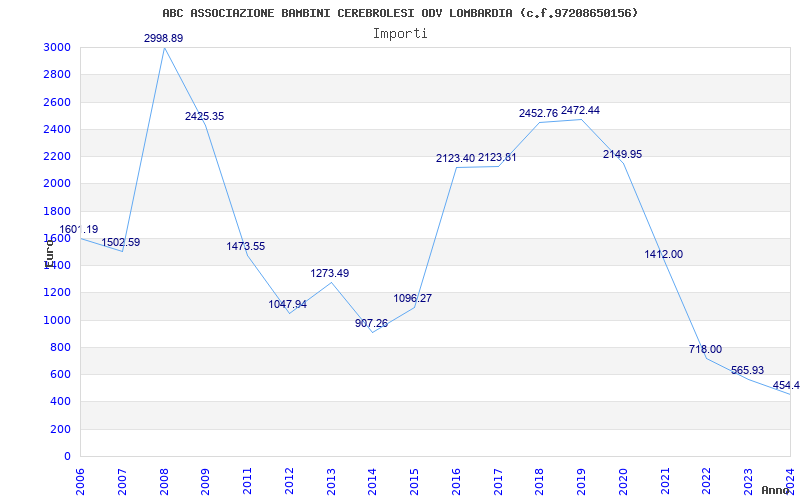Select the Importi chart subtitle
800x500 pixels.
(x=400, y=33)
